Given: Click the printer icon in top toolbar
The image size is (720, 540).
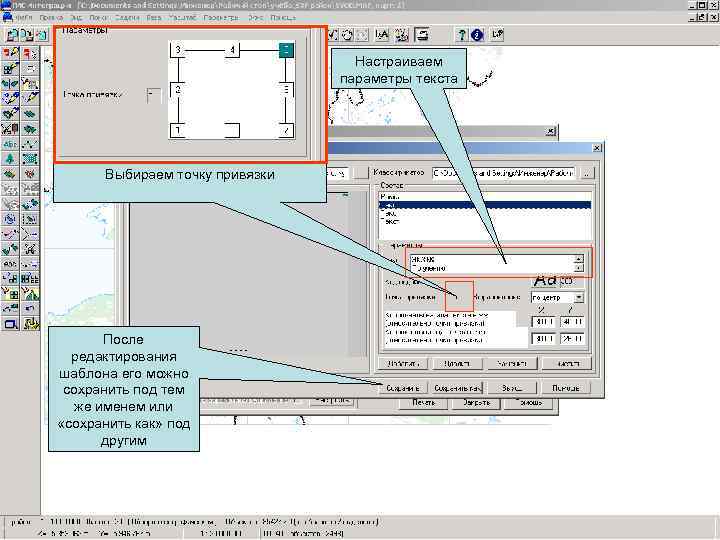Looking at the screenshot, I should (x=422, y=34).
